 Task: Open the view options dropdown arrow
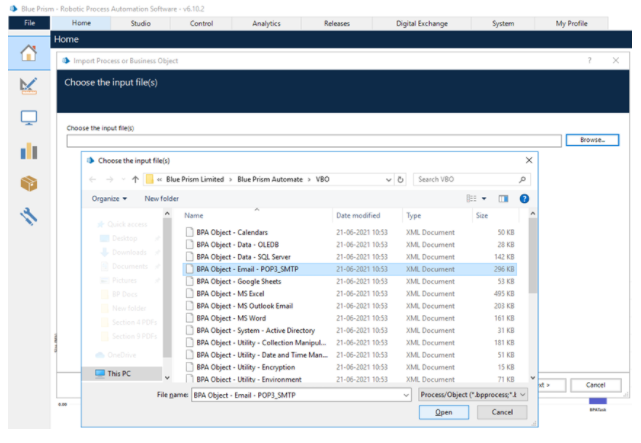[x=484, y=199]
